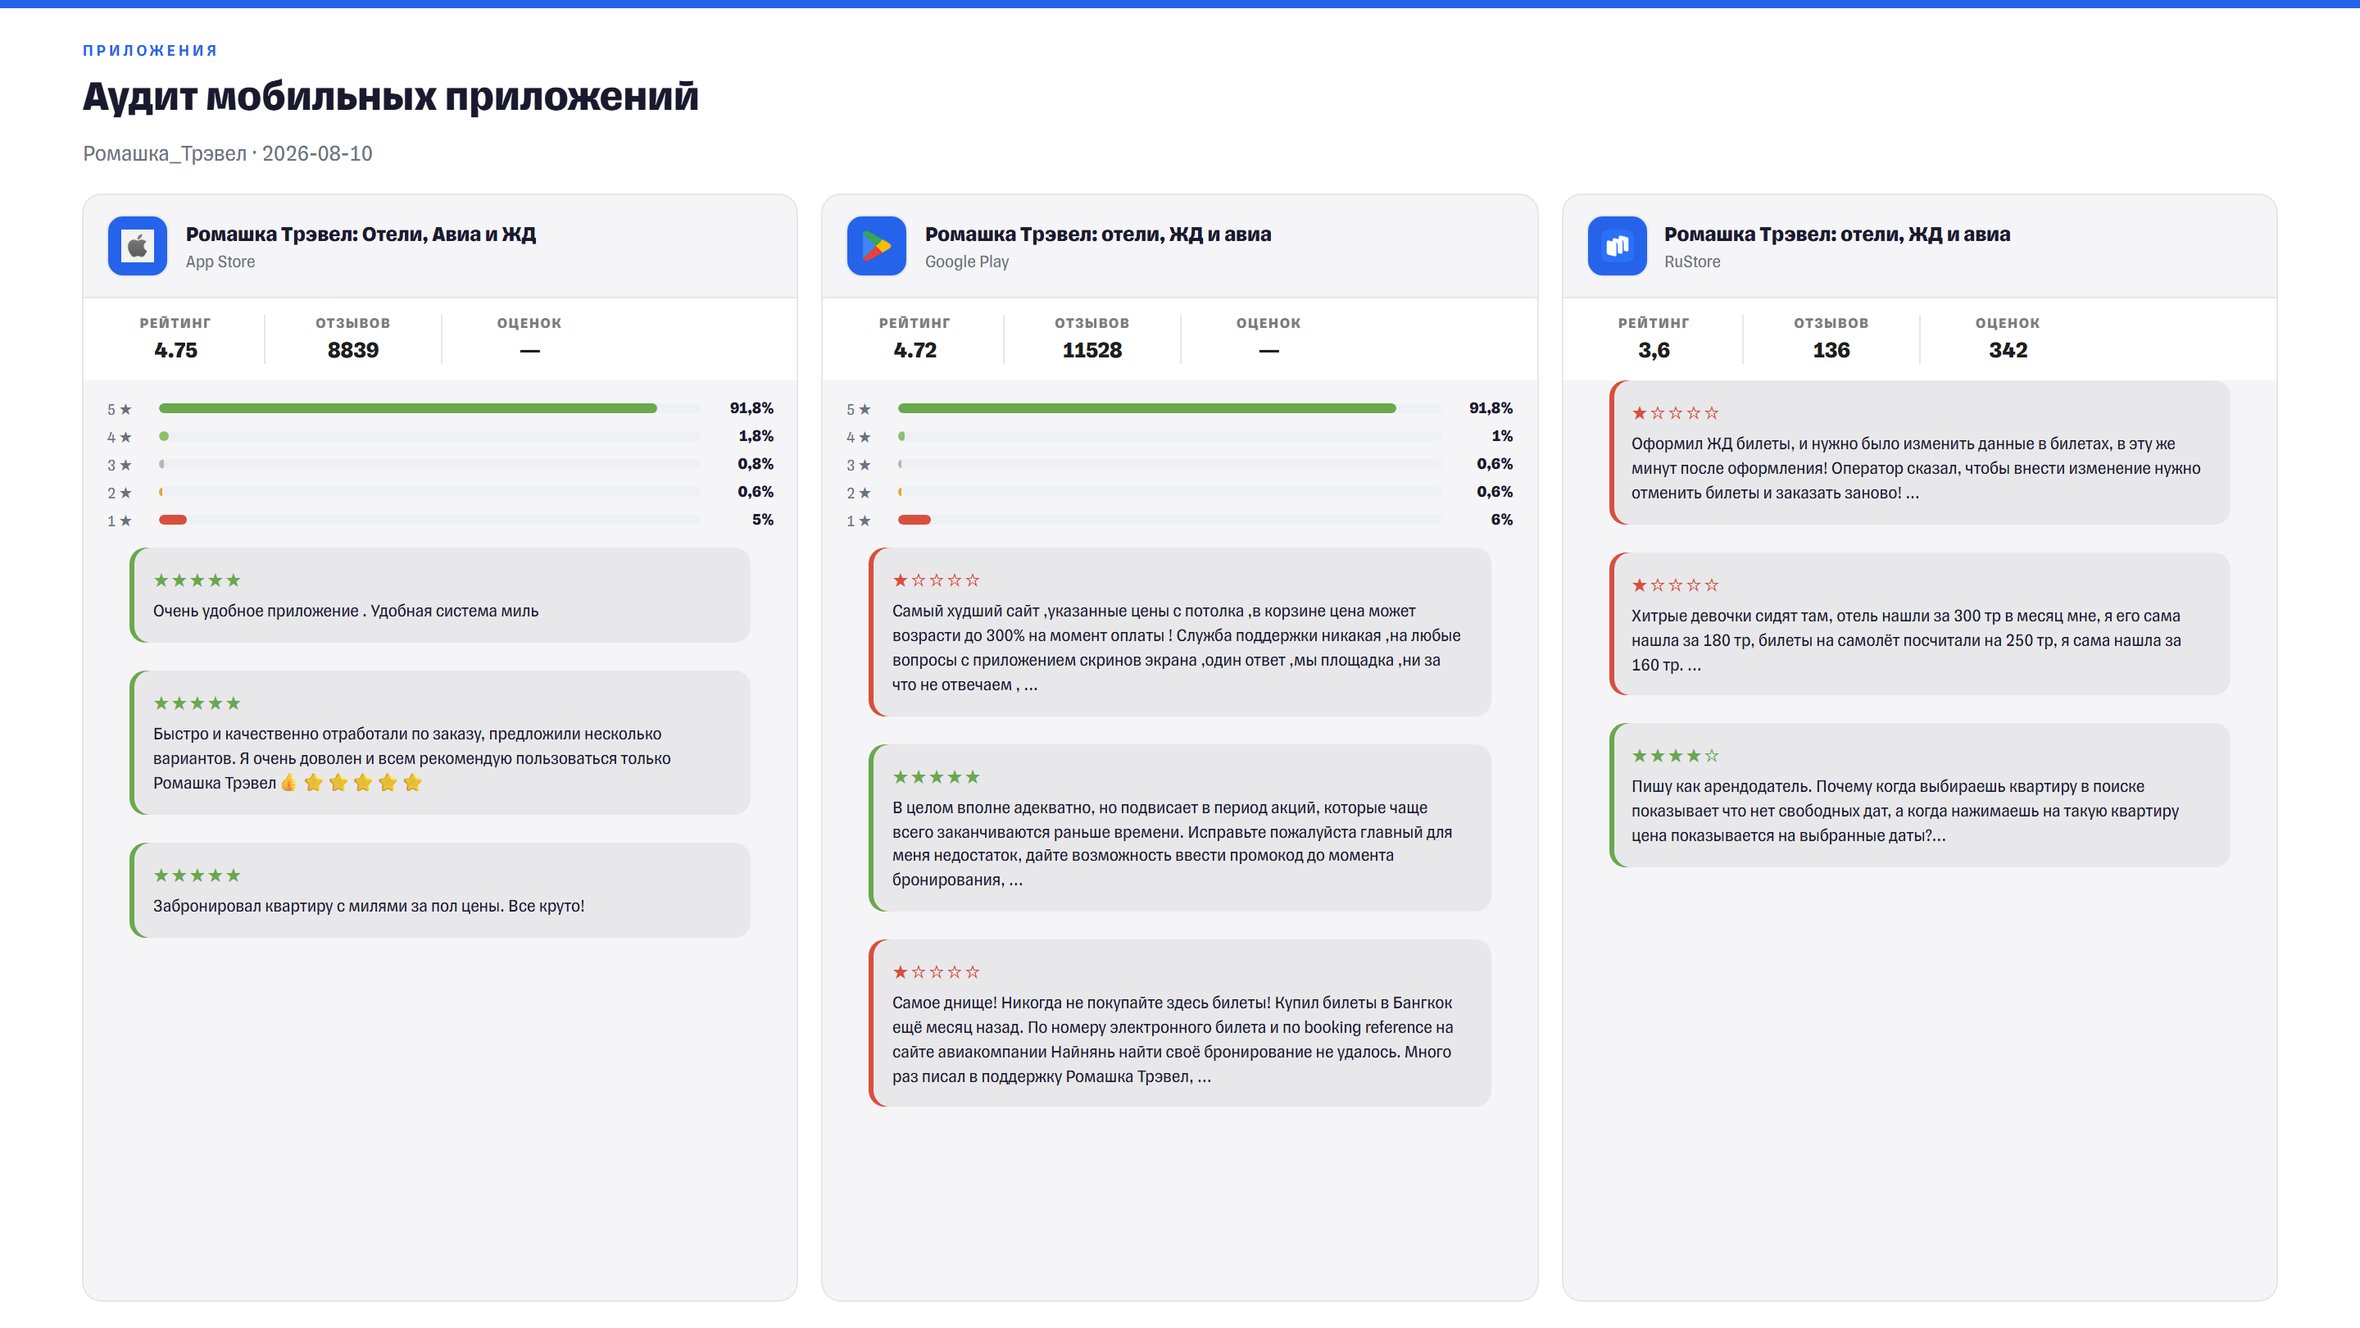Click the App Store 5-star distribution bar

point(430,408)
